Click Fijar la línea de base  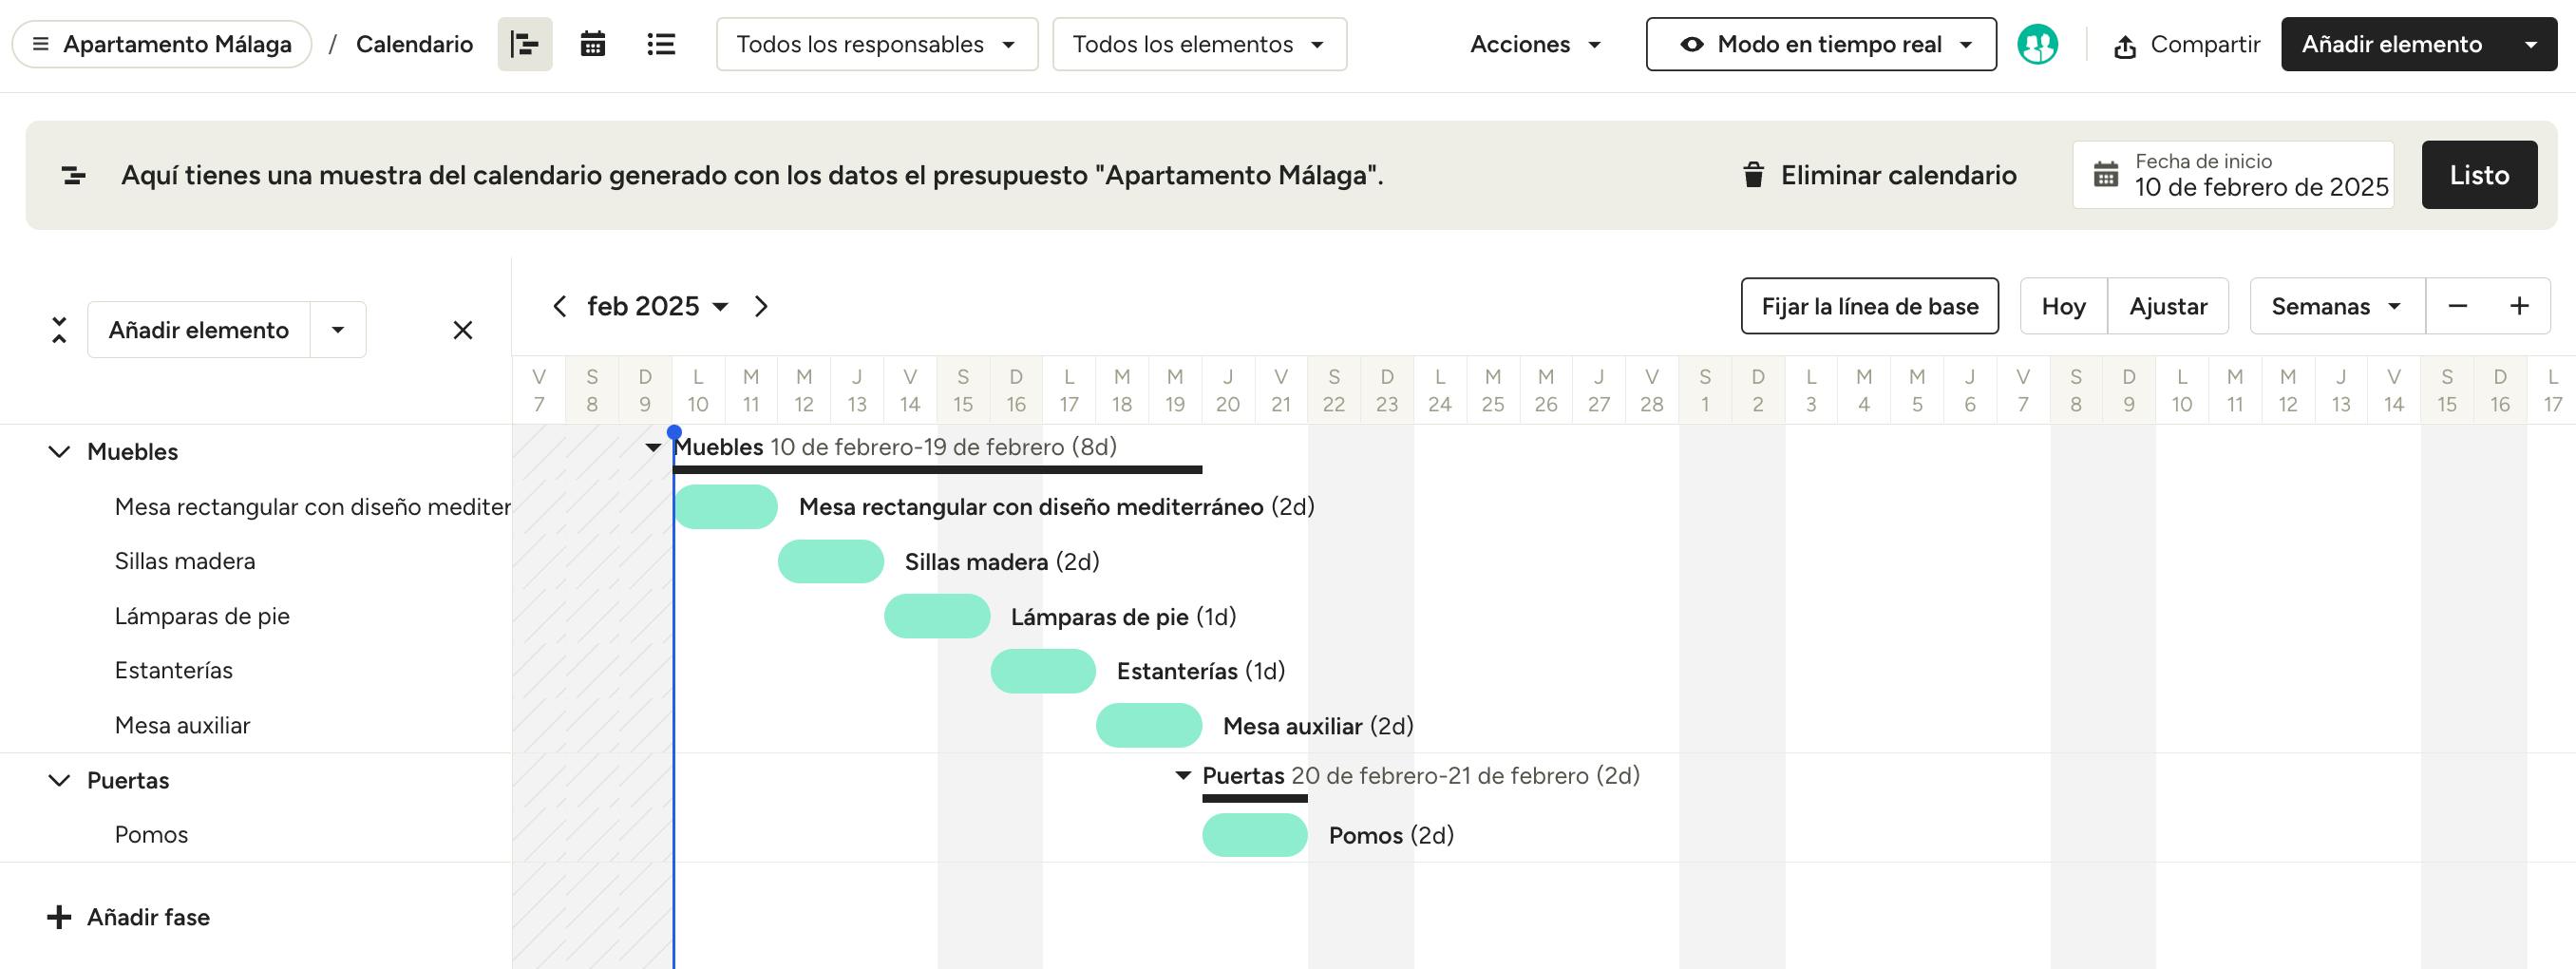click(x=1869, y=306)
